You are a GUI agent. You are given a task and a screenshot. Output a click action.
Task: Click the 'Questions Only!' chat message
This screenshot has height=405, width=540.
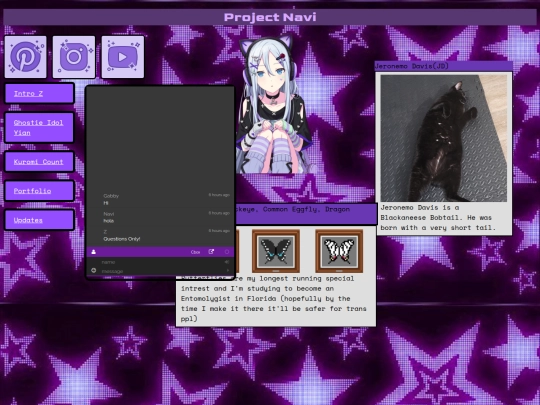[122, 239]
